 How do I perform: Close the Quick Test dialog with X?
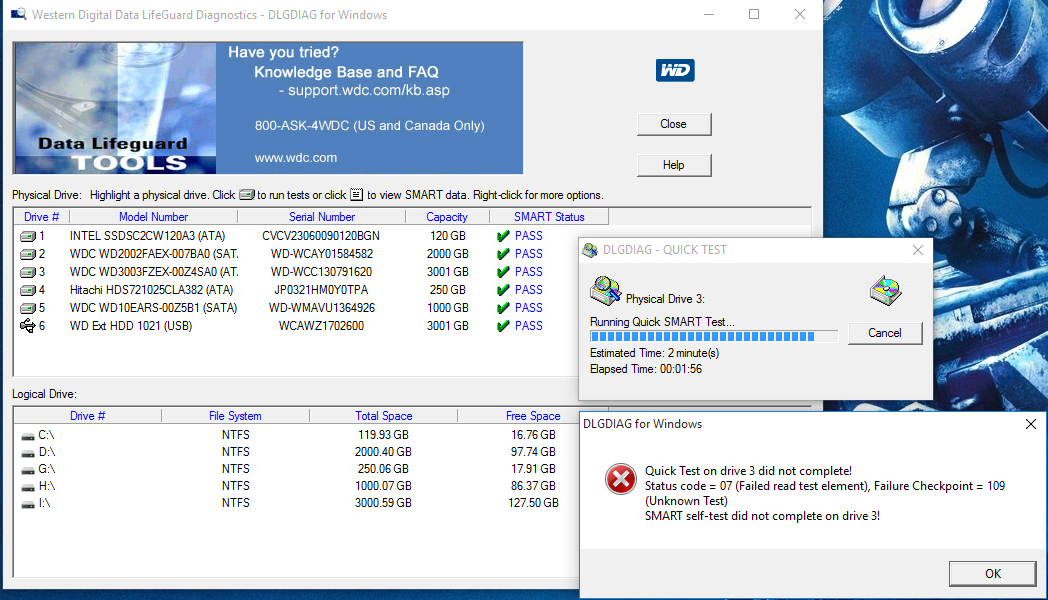click(918, 250)
